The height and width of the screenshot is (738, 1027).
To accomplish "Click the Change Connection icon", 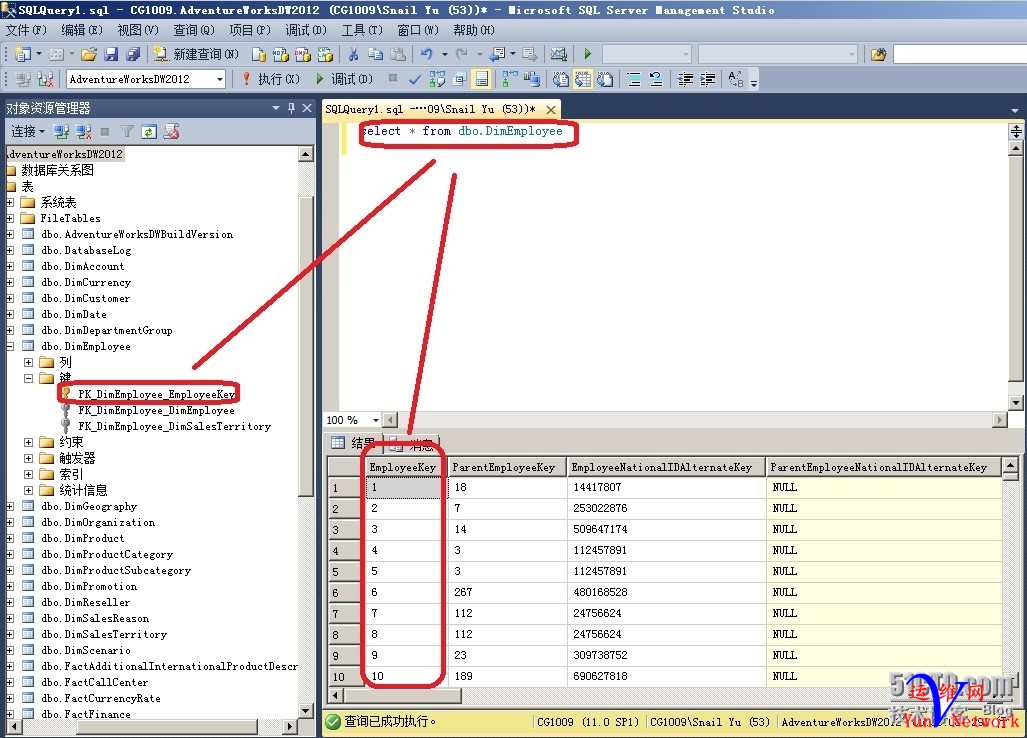I will point(45,79).
